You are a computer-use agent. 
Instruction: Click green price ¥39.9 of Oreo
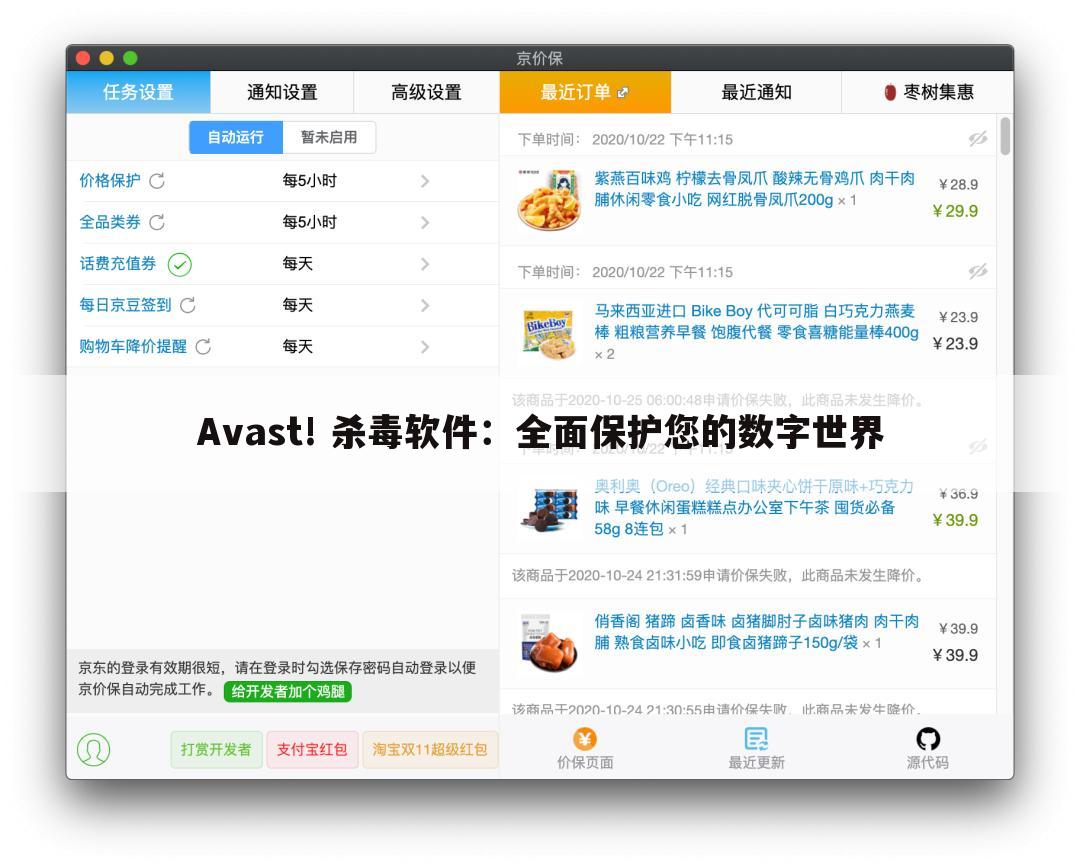point(955,520)
